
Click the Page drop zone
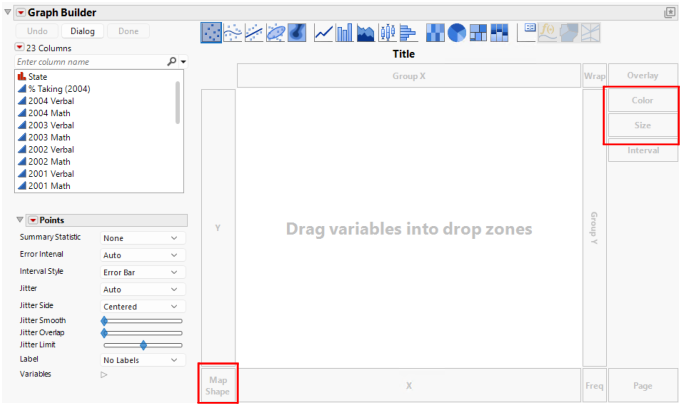pos(643,385)
